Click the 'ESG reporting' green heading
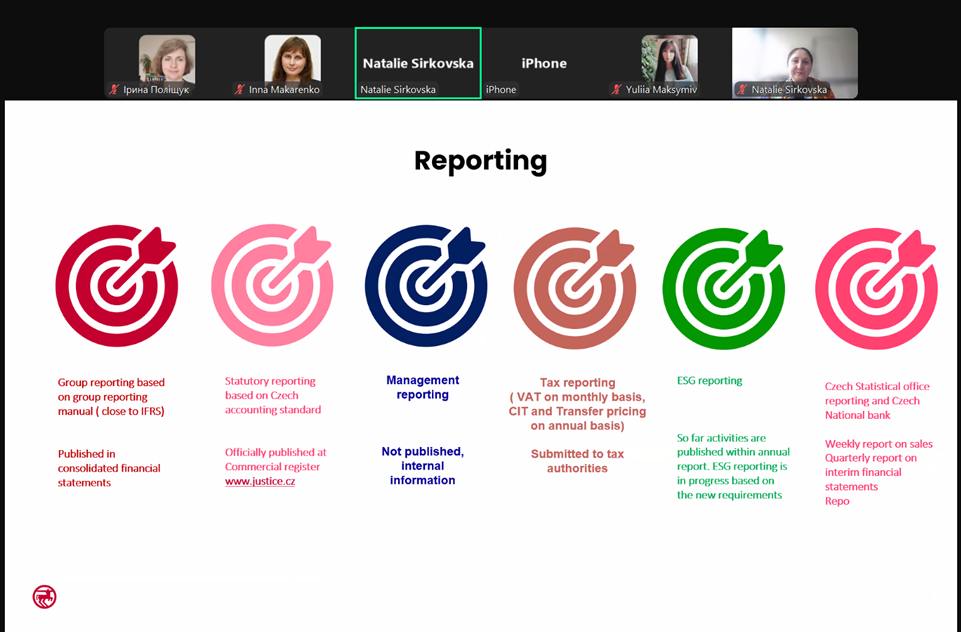Viewport: 961px width, 632px height. (x=709, y=381)
